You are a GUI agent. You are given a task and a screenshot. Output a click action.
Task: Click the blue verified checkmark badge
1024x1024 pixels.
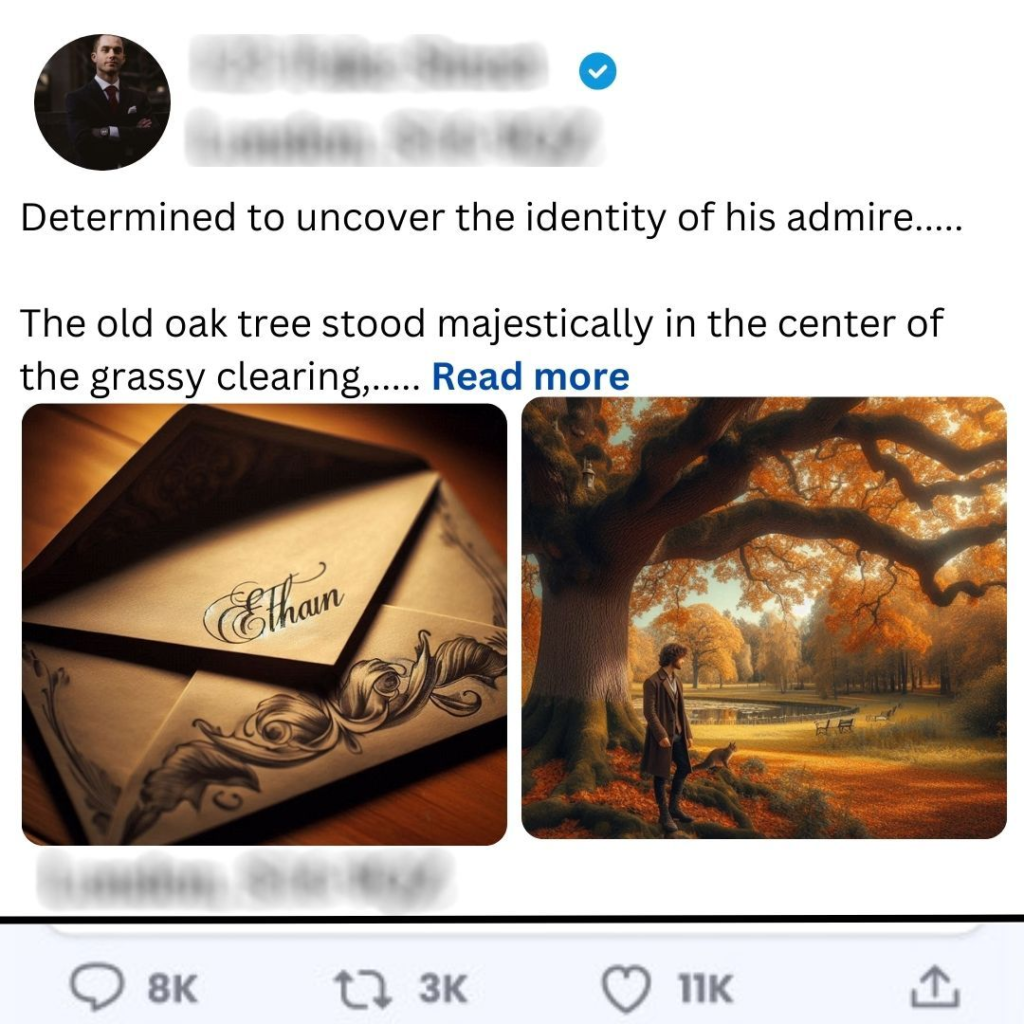click(598, 71)
